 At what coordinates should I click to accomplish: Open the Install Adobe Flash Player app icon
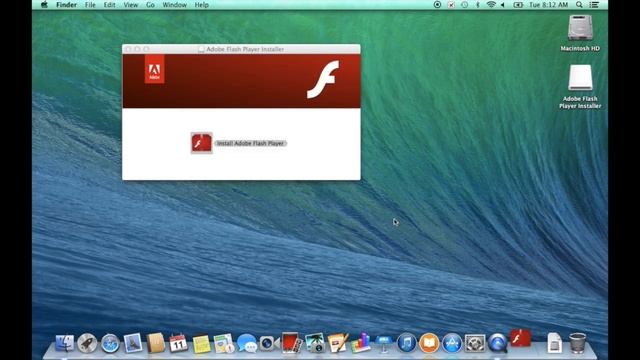202,143
